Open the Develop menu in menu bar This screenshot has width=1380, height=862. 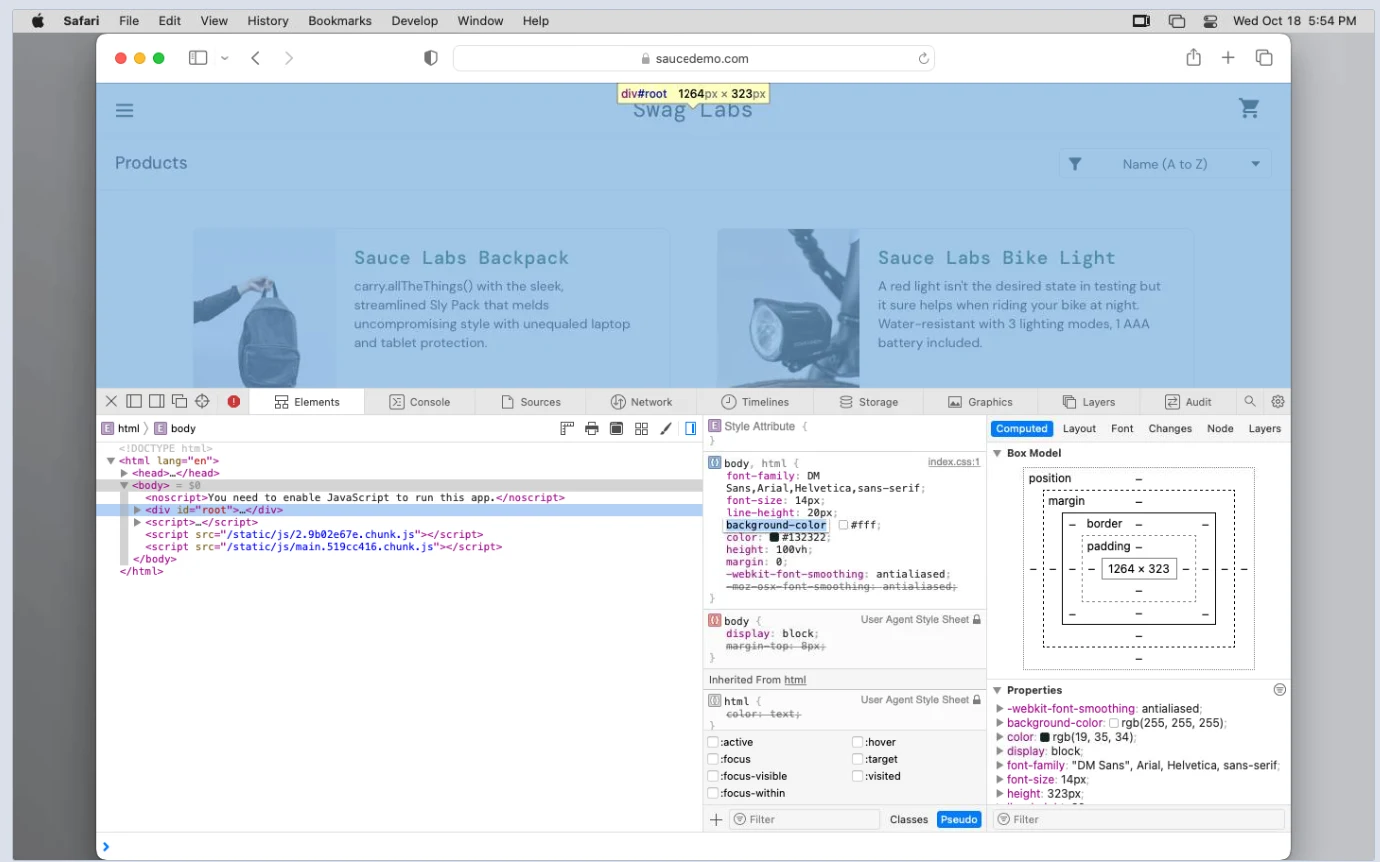click(414, 20)
